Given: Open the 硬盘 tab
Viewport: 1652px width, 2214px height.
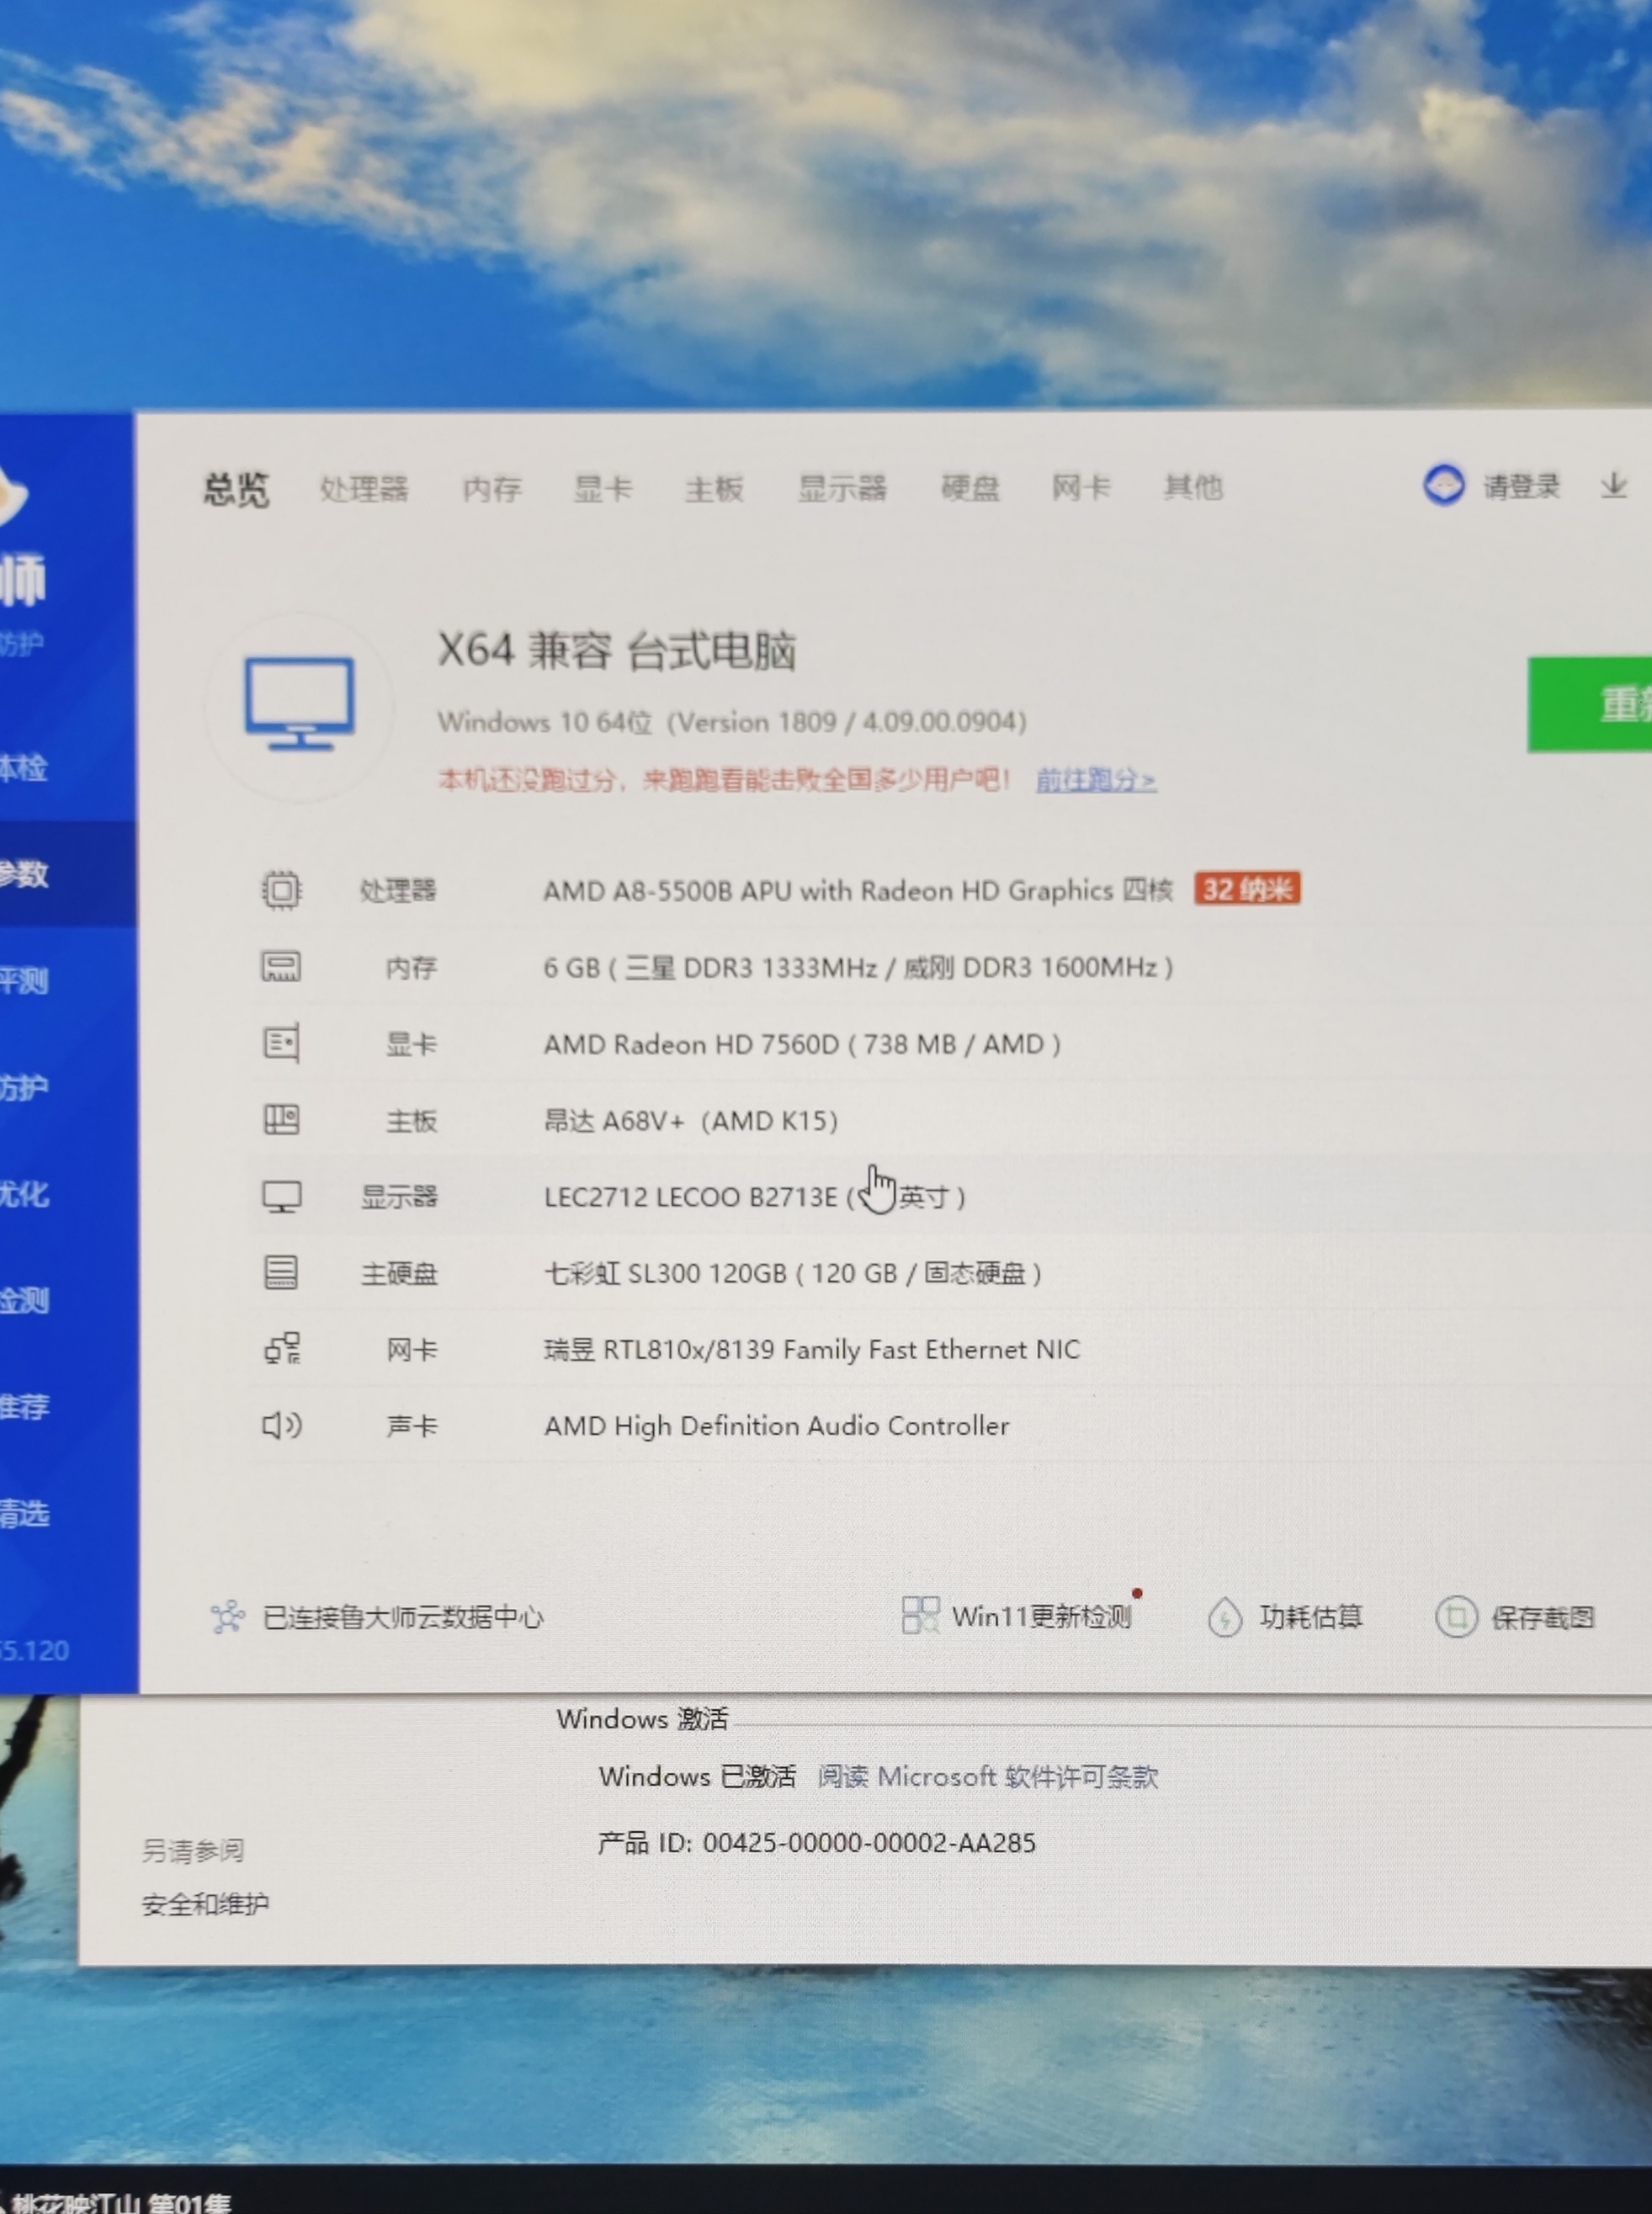Looking at the screenshot, I should click(970, 487).
